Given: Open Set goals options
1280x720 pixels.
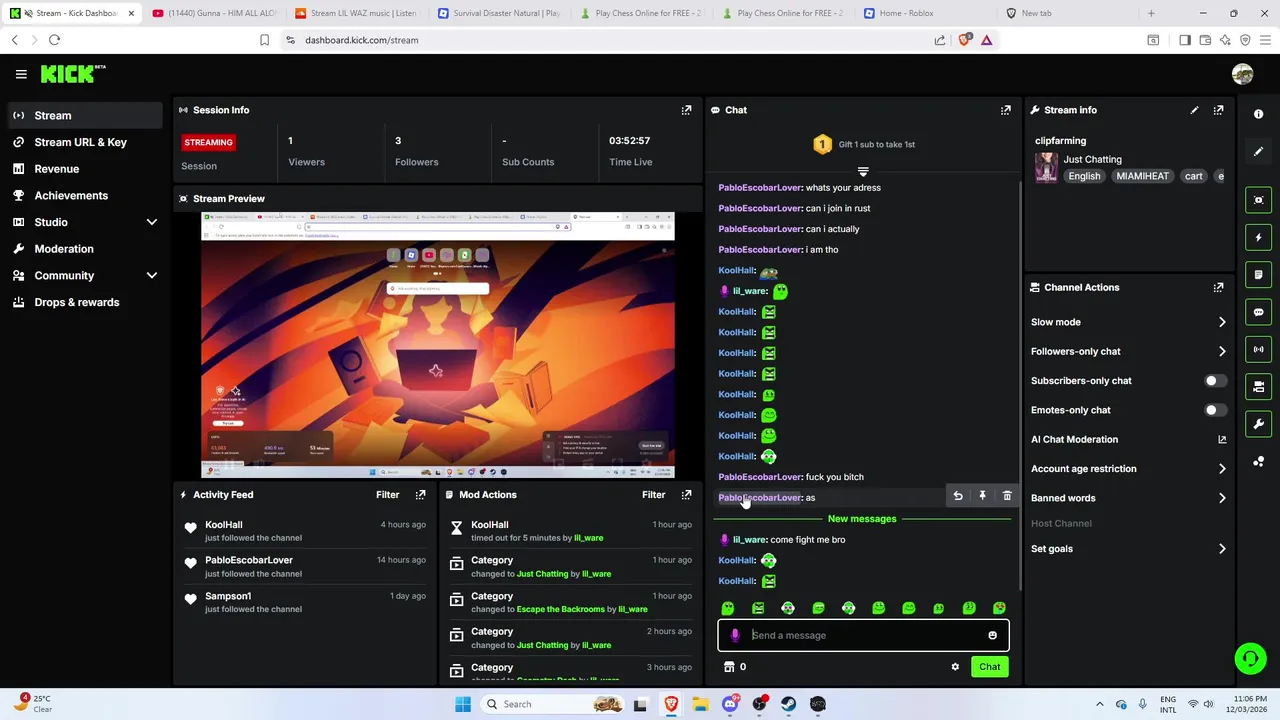Looking at the screenshot, I should [x=1129, y=549].
